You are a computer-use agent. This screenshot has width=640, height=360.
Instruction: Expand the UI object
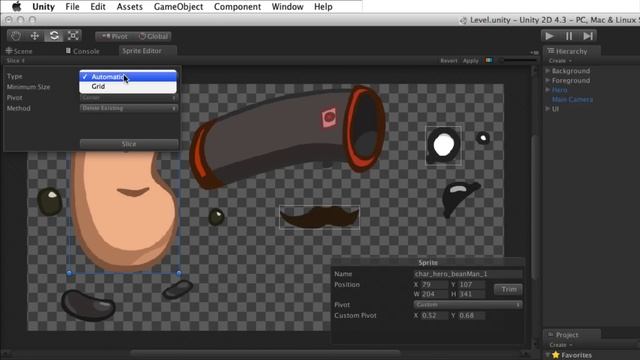548,109
